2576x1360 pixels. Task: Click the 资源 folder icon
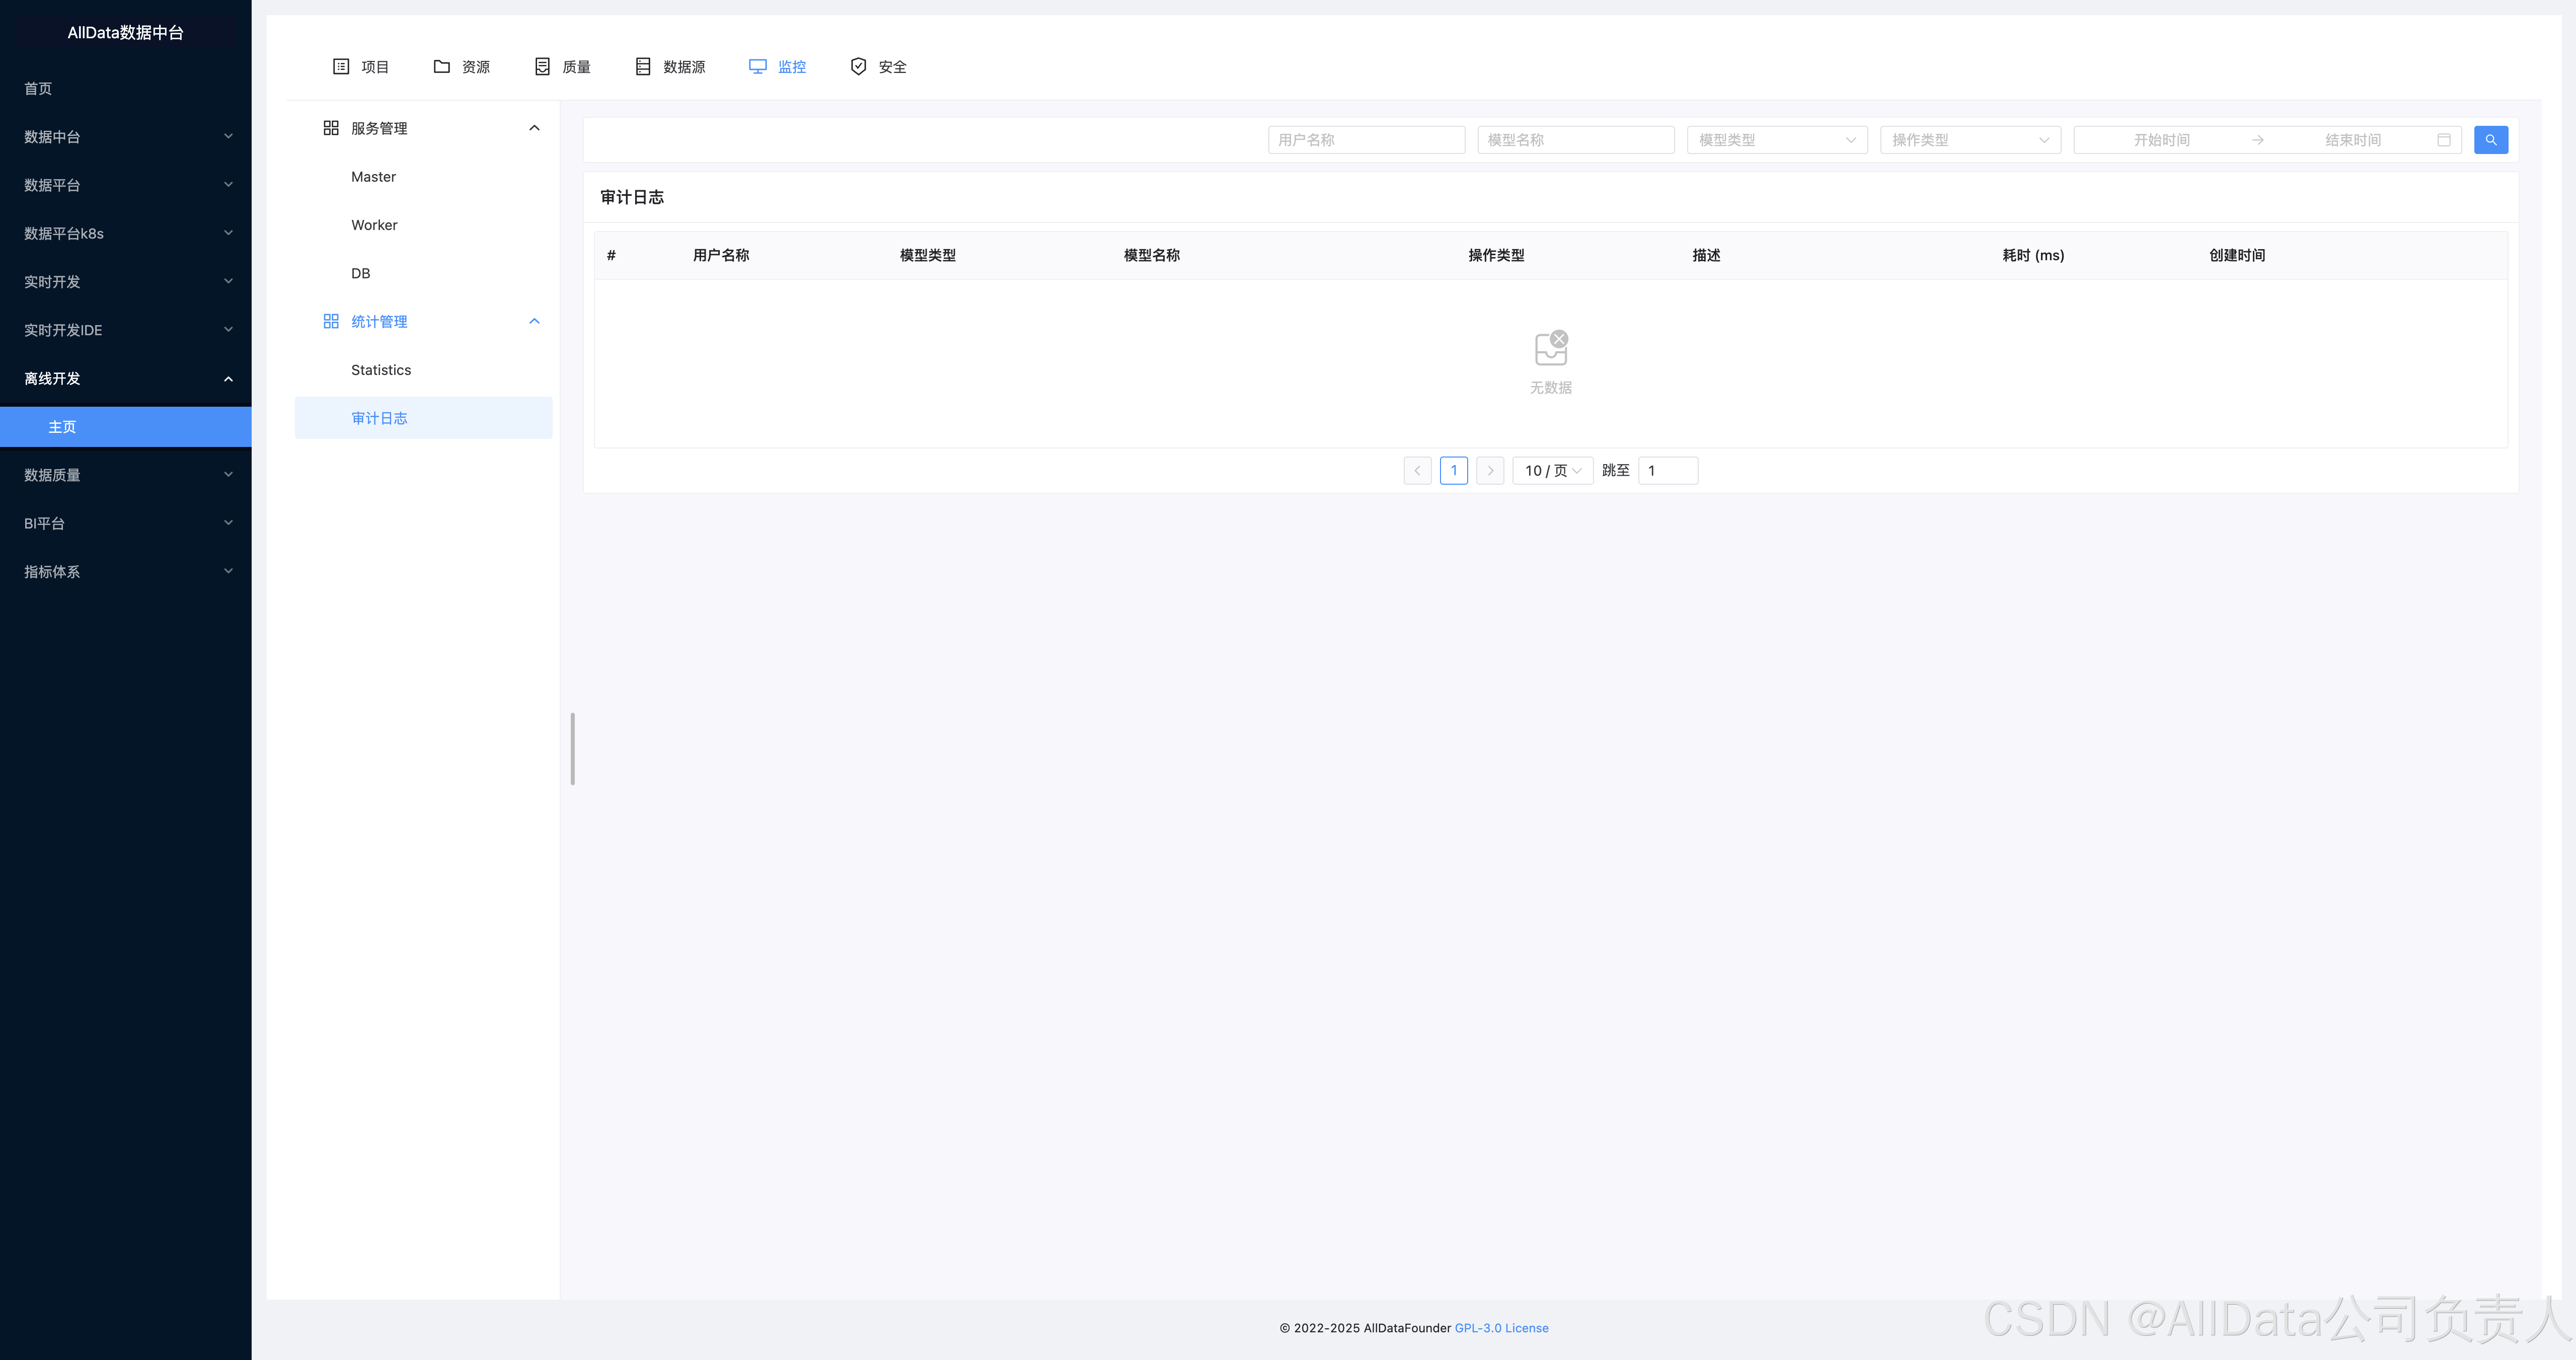441,67
